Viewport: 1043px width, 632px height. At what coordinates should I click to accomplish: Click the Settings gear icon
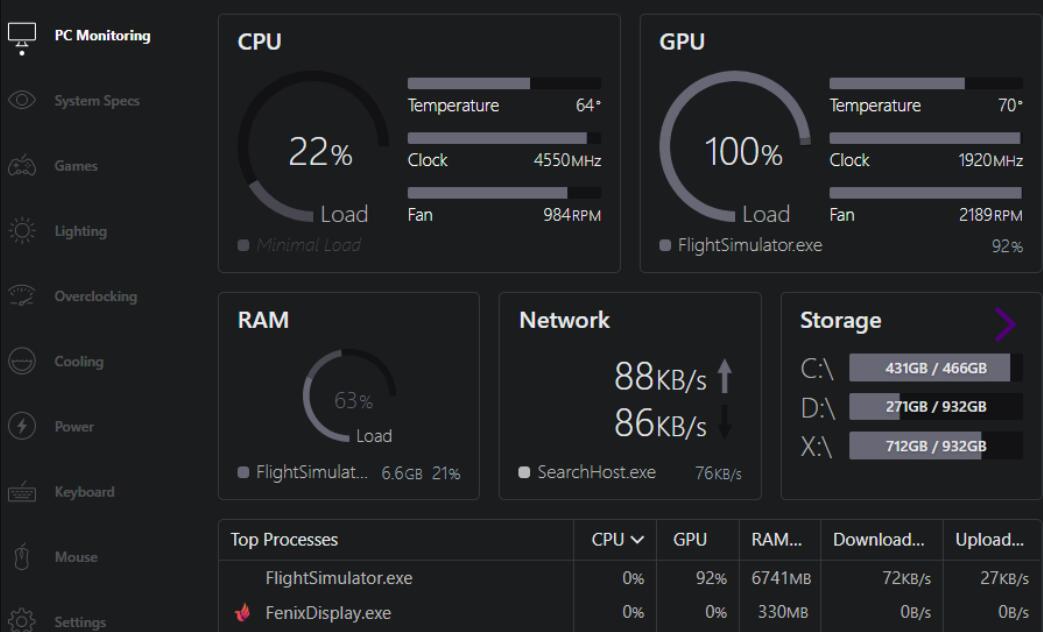click(22, 621)
